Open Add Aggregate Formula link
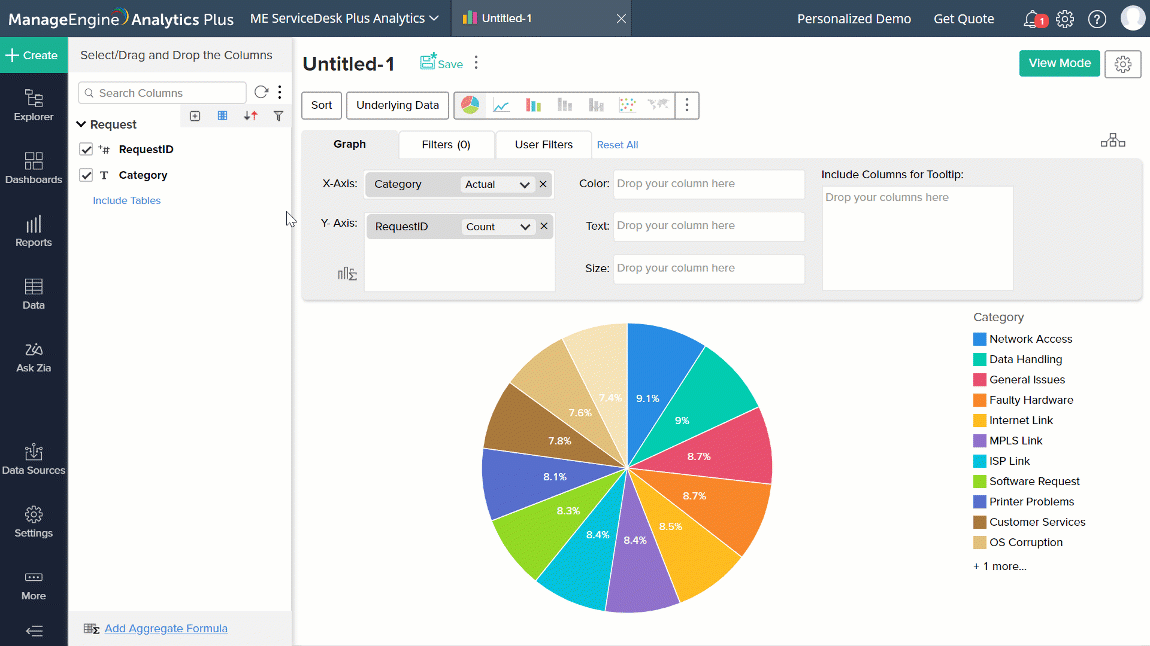The height and width of the screenshot is (646, 1150). [166, 628]
